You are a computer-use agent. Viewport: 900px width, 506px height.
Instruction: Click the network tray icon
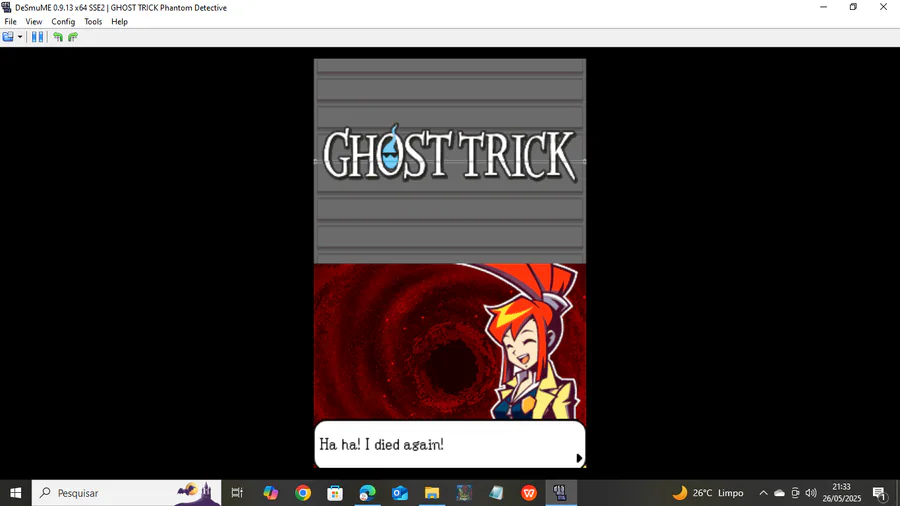click(x=796, y=493)
